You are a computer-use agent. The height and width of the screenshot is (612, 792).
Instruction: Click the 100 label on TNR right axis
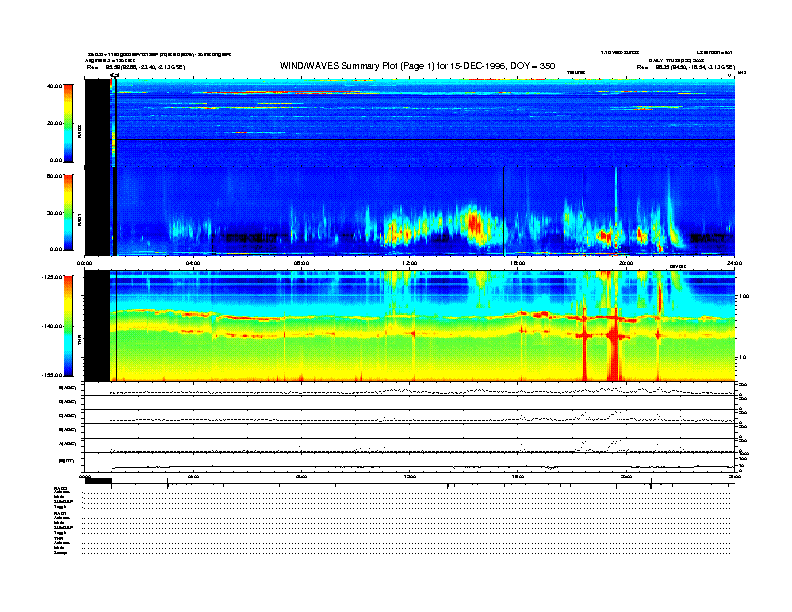(742, 296)
